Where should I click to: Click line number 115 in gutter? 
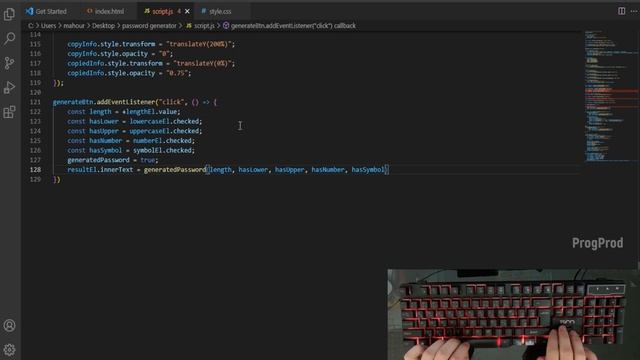click(36, 44)
